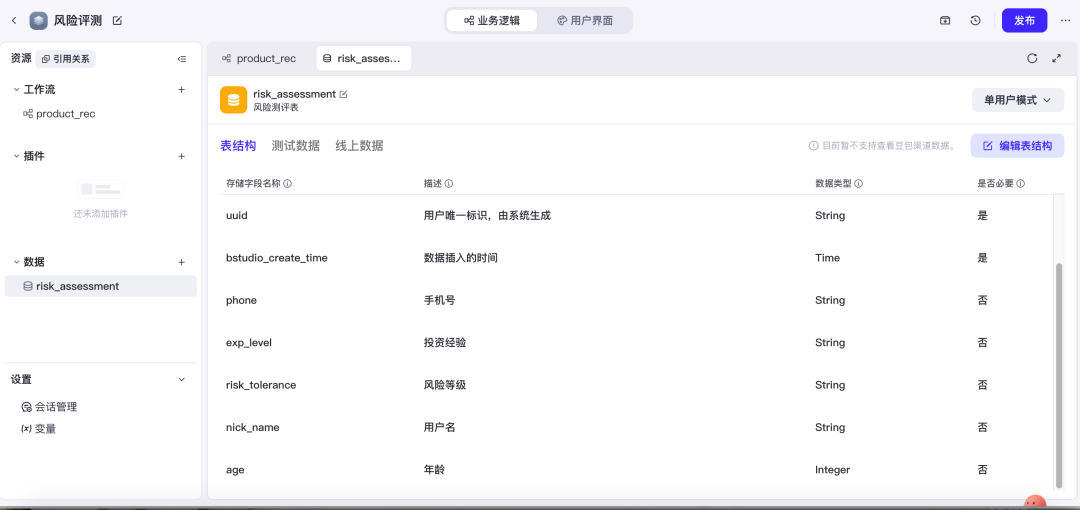Viewport: 1080px width, 510px height.
Task: Collapse the 数据 section
Action: [x=17, y=262]
